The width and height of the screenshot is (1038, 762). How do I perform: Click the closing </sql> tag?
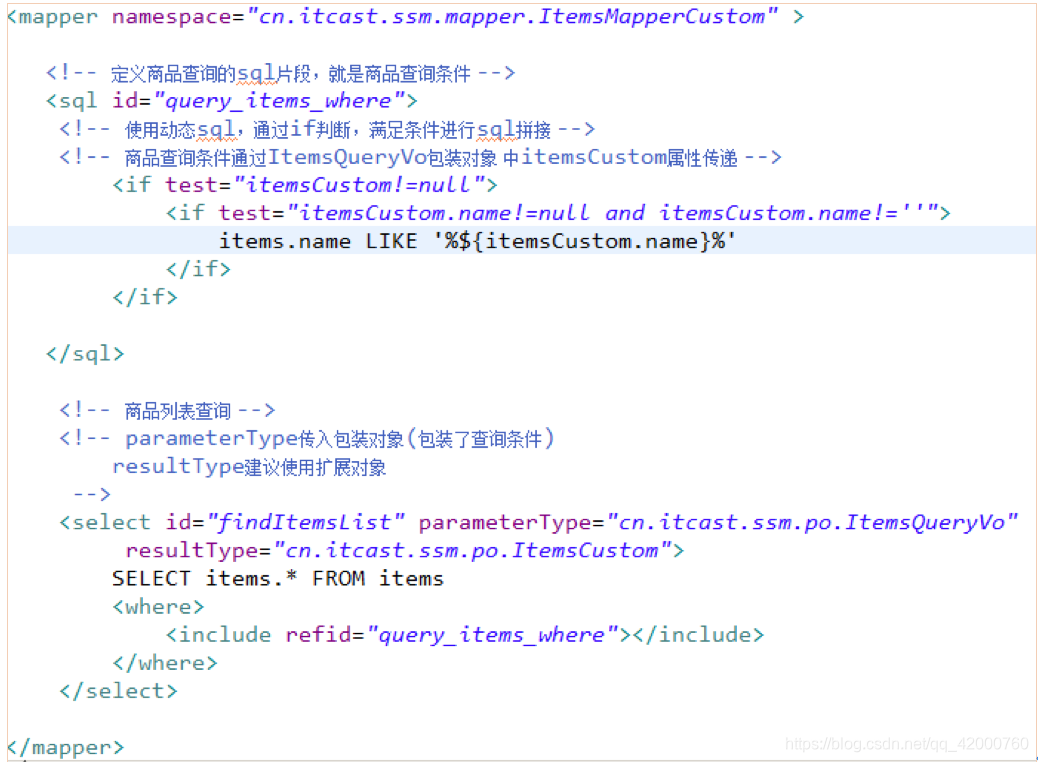(x=85, y=354)
